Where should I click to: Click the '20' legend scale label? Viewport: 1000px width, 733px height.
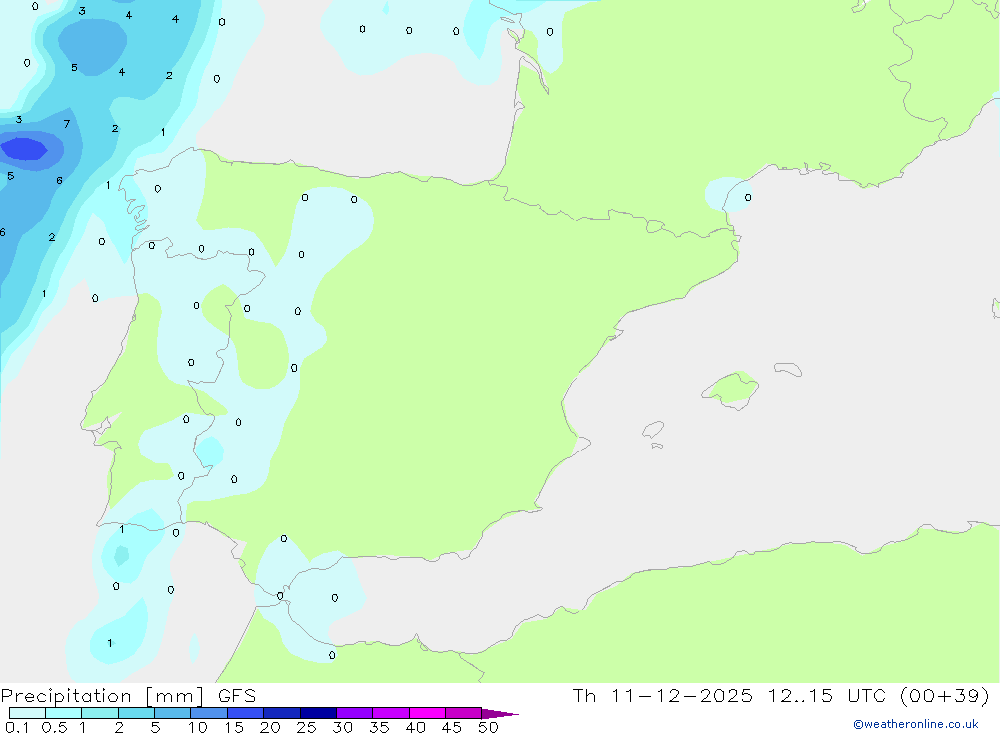[x=270, y=727]
